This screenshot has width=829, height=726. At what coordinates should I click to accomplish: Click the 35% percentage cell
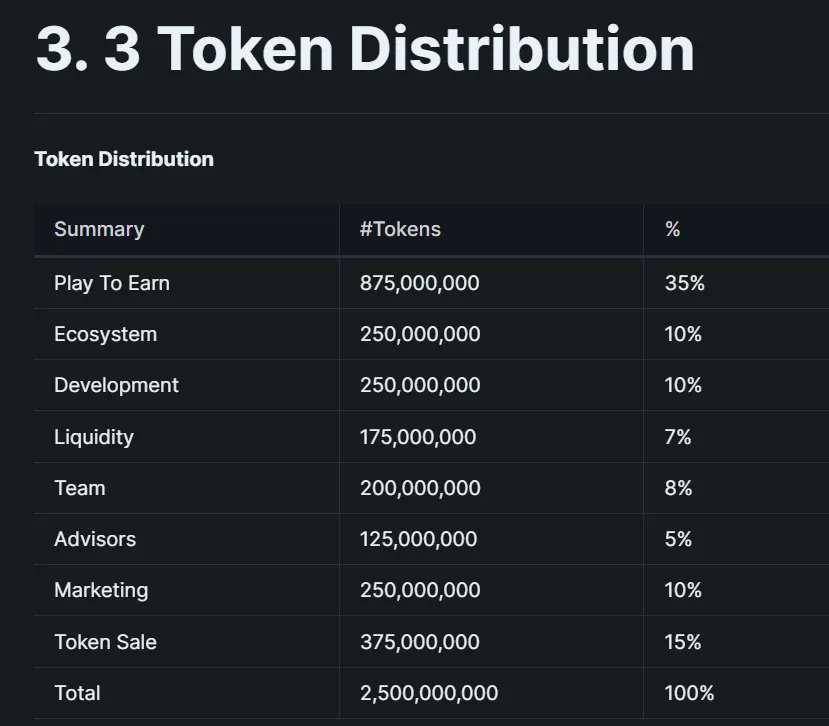point(685,283)
